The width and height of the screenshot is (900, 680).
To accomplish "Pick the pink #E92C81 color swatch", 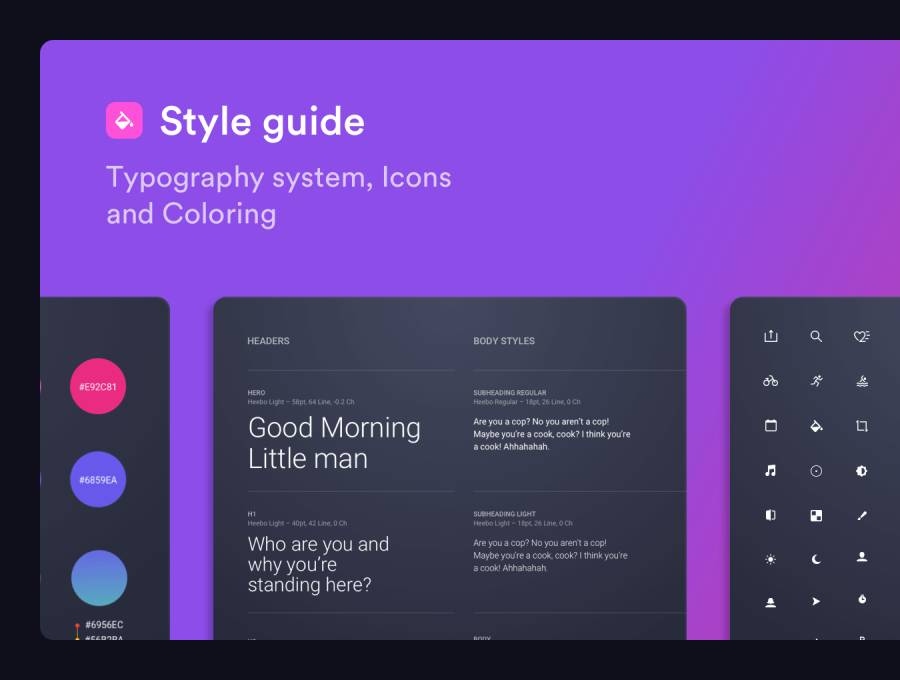I will [98, 386].
